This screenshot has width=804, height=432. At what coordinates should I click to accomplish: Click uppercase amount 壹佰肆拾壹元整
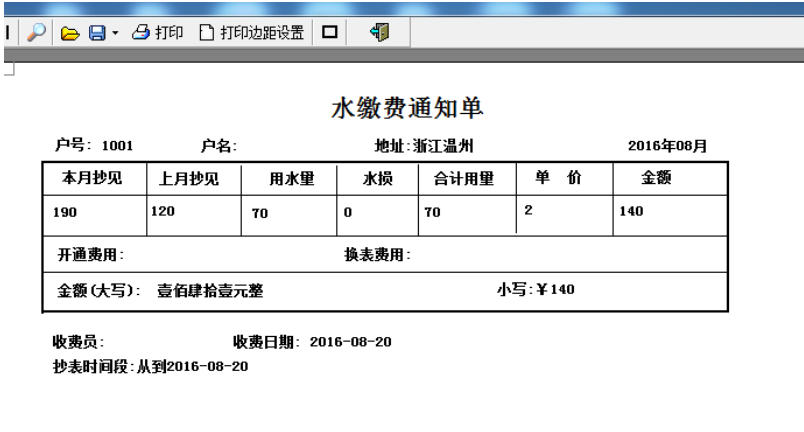[210, 291]
